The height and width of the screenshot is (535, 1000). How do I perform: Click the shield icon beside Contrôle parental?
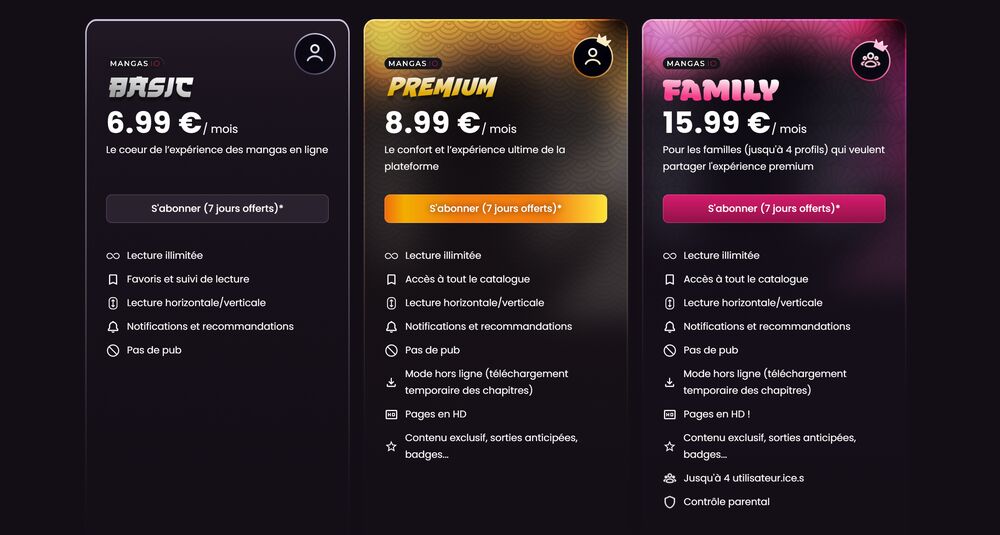(x=670, y=502)
